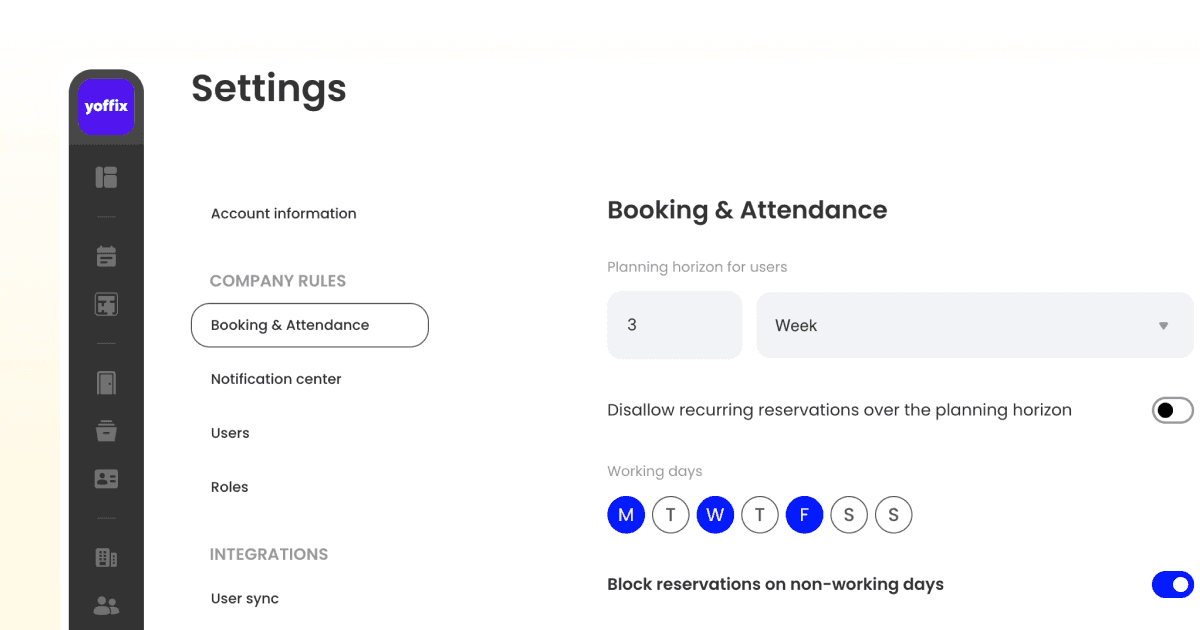
Task: Enable Saturday as a working day
Action: pos(849,514)
